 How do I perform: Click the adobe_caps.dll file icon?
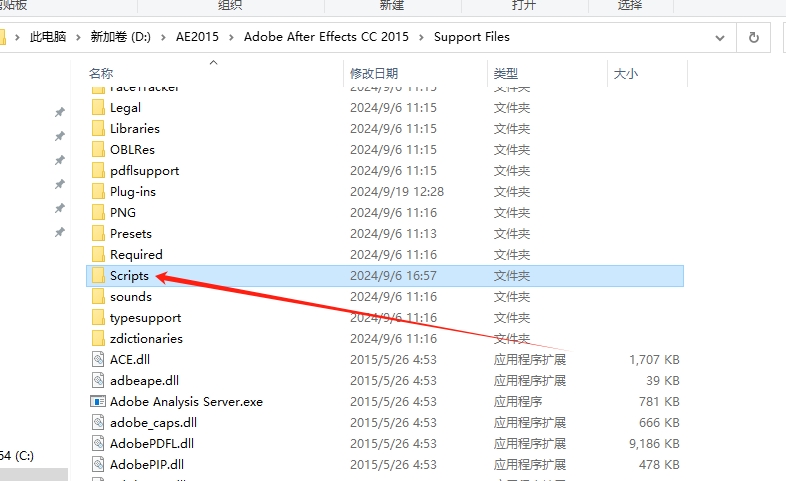pyautogui.click(x=98, y=423)
